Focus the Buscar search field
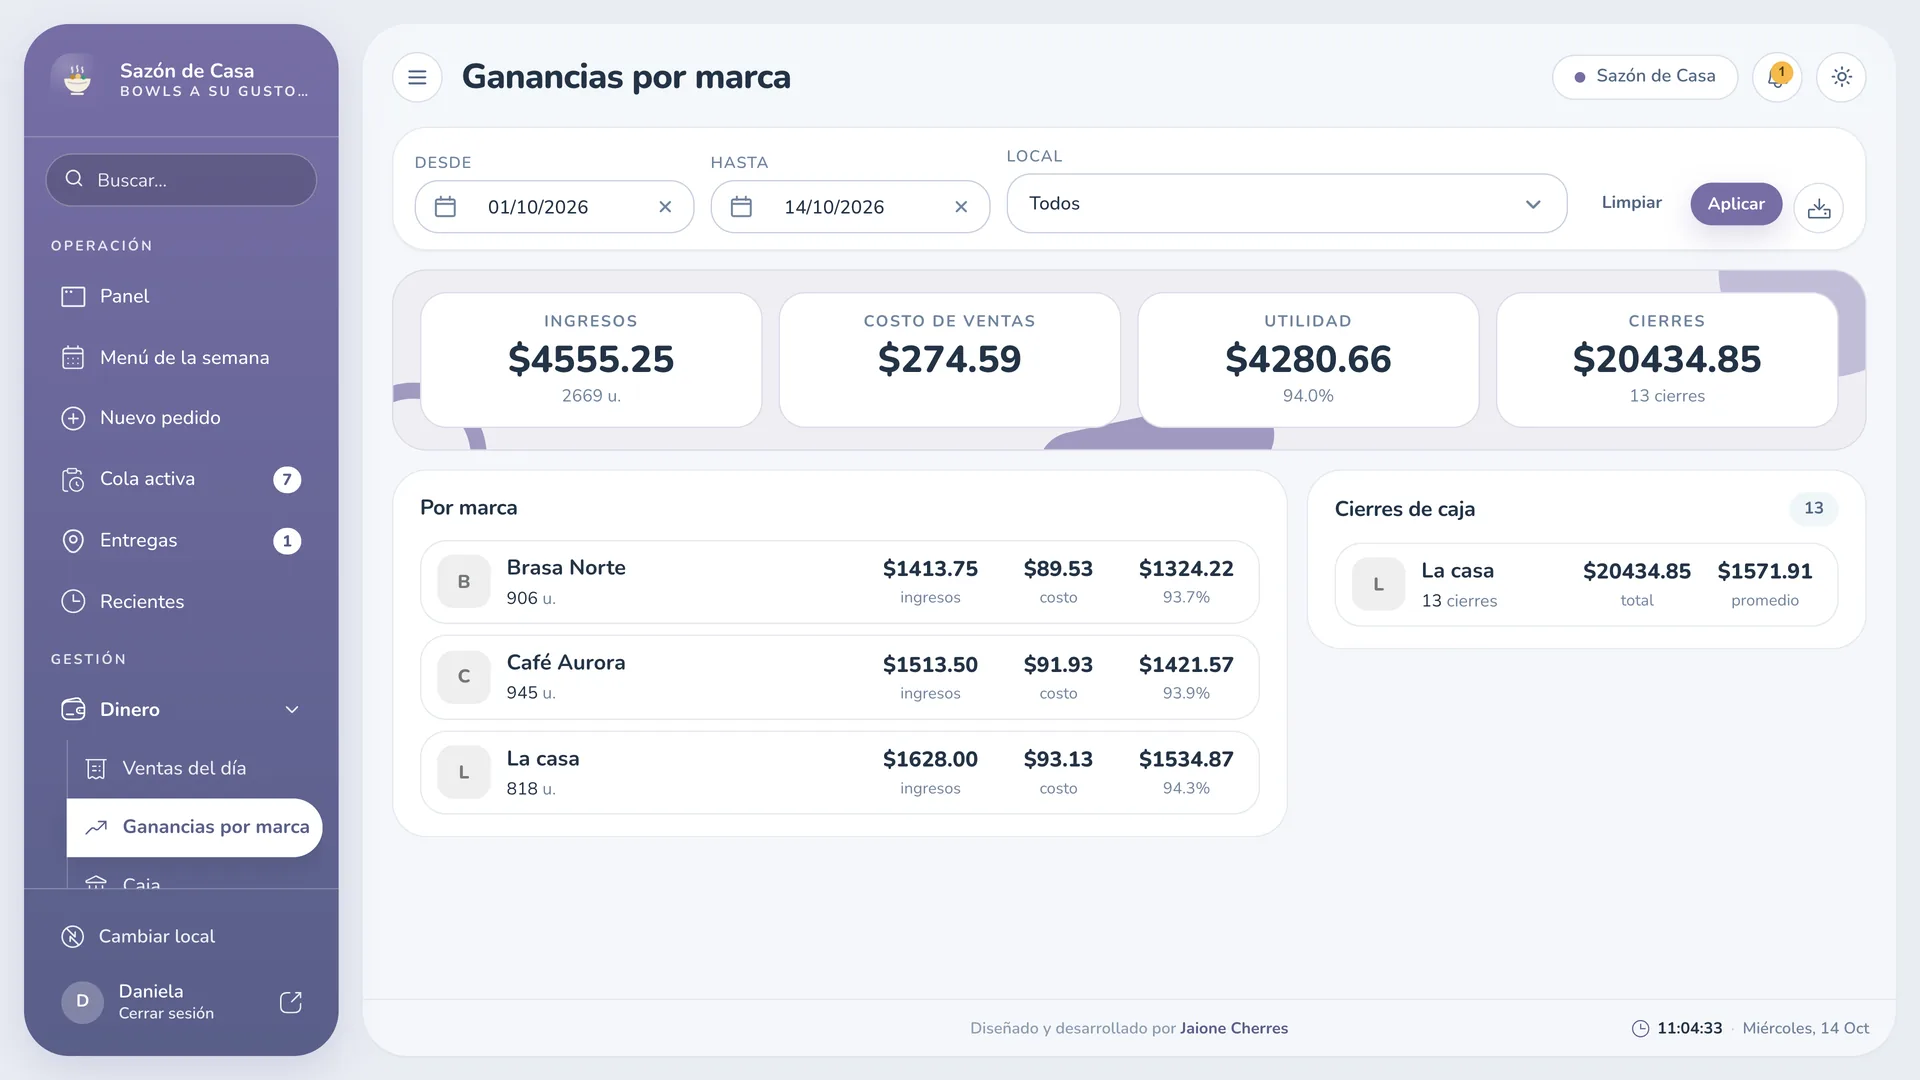The height and width of the screenshot is (1080, 1920). 181,180
